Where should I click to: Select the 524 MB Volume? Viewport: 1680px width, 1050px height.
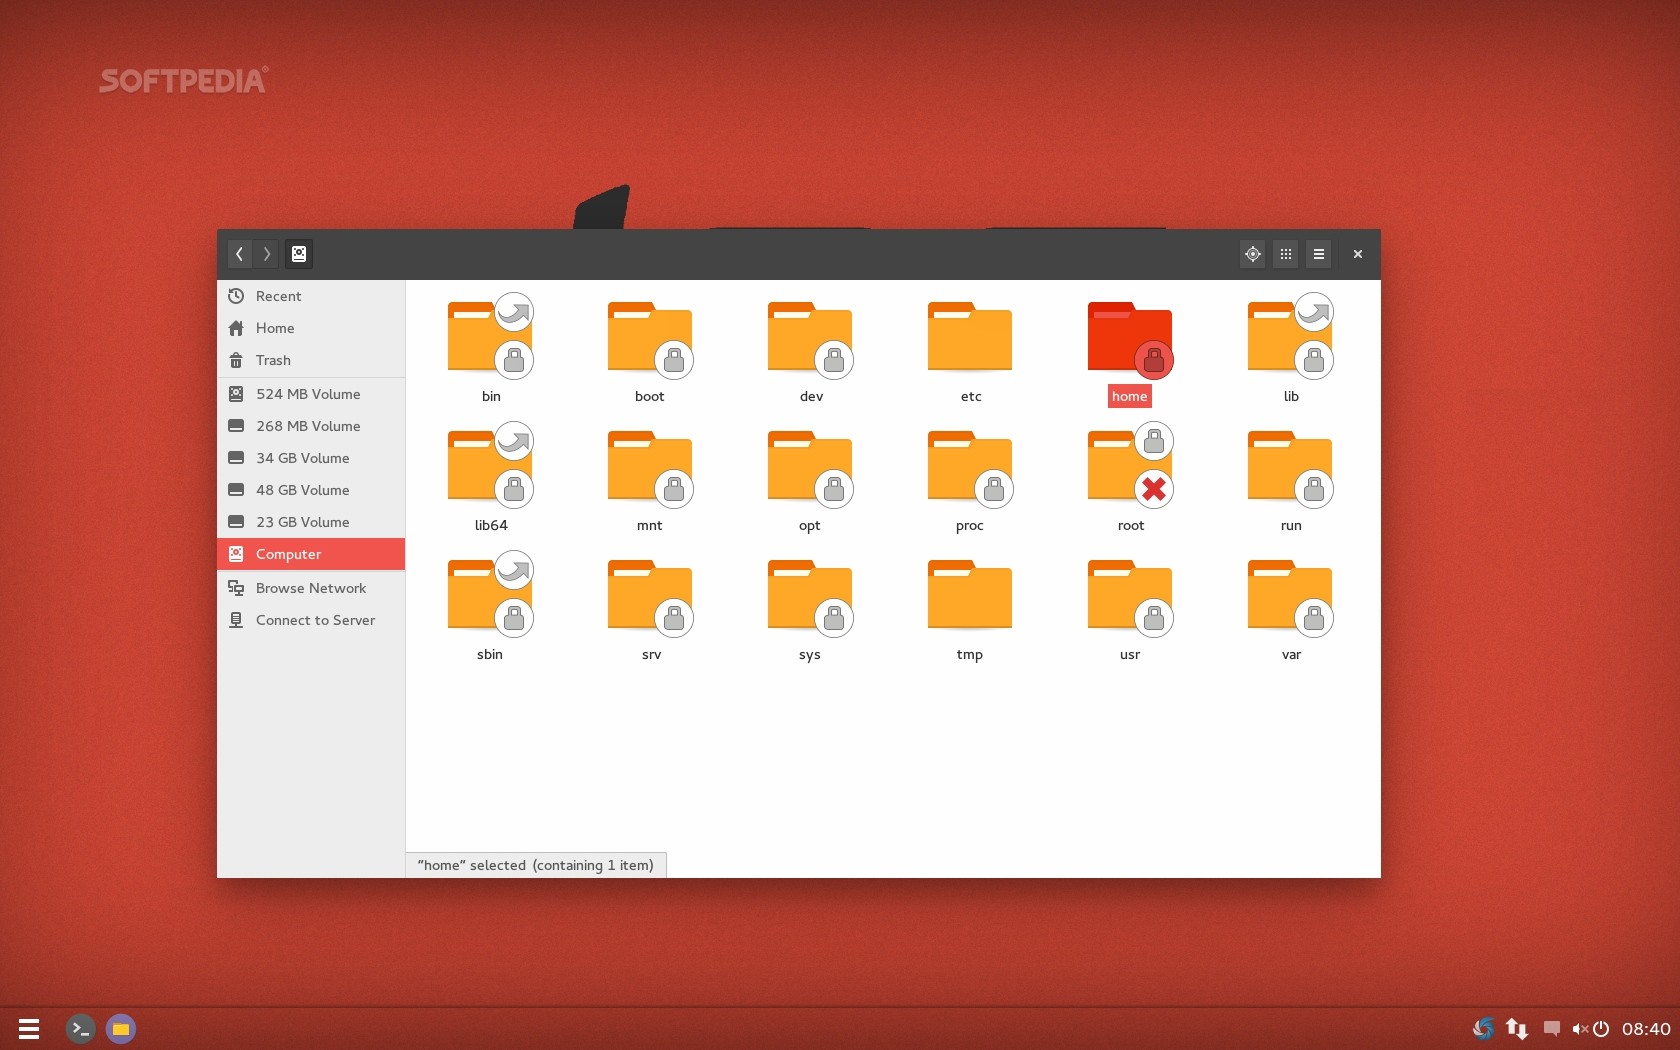pyautogui.click(x=311, y=394)
